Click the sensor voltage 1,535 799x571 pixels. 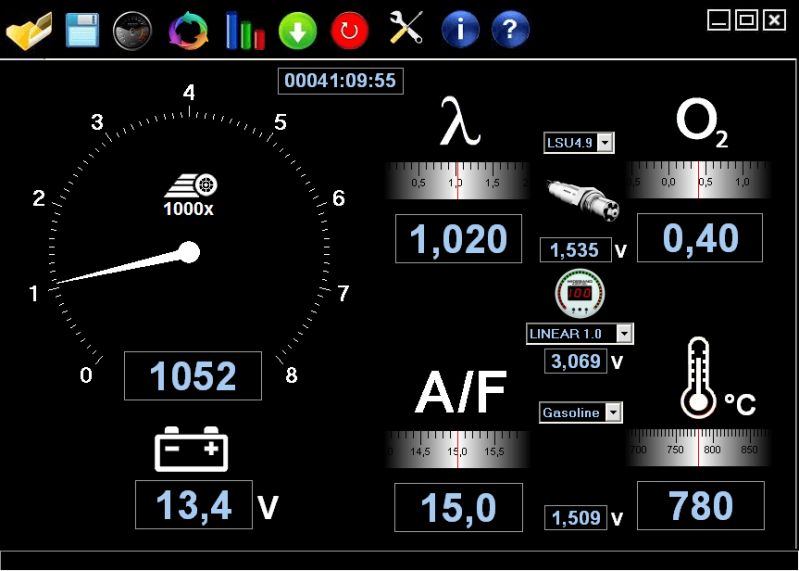pos(575,250)
